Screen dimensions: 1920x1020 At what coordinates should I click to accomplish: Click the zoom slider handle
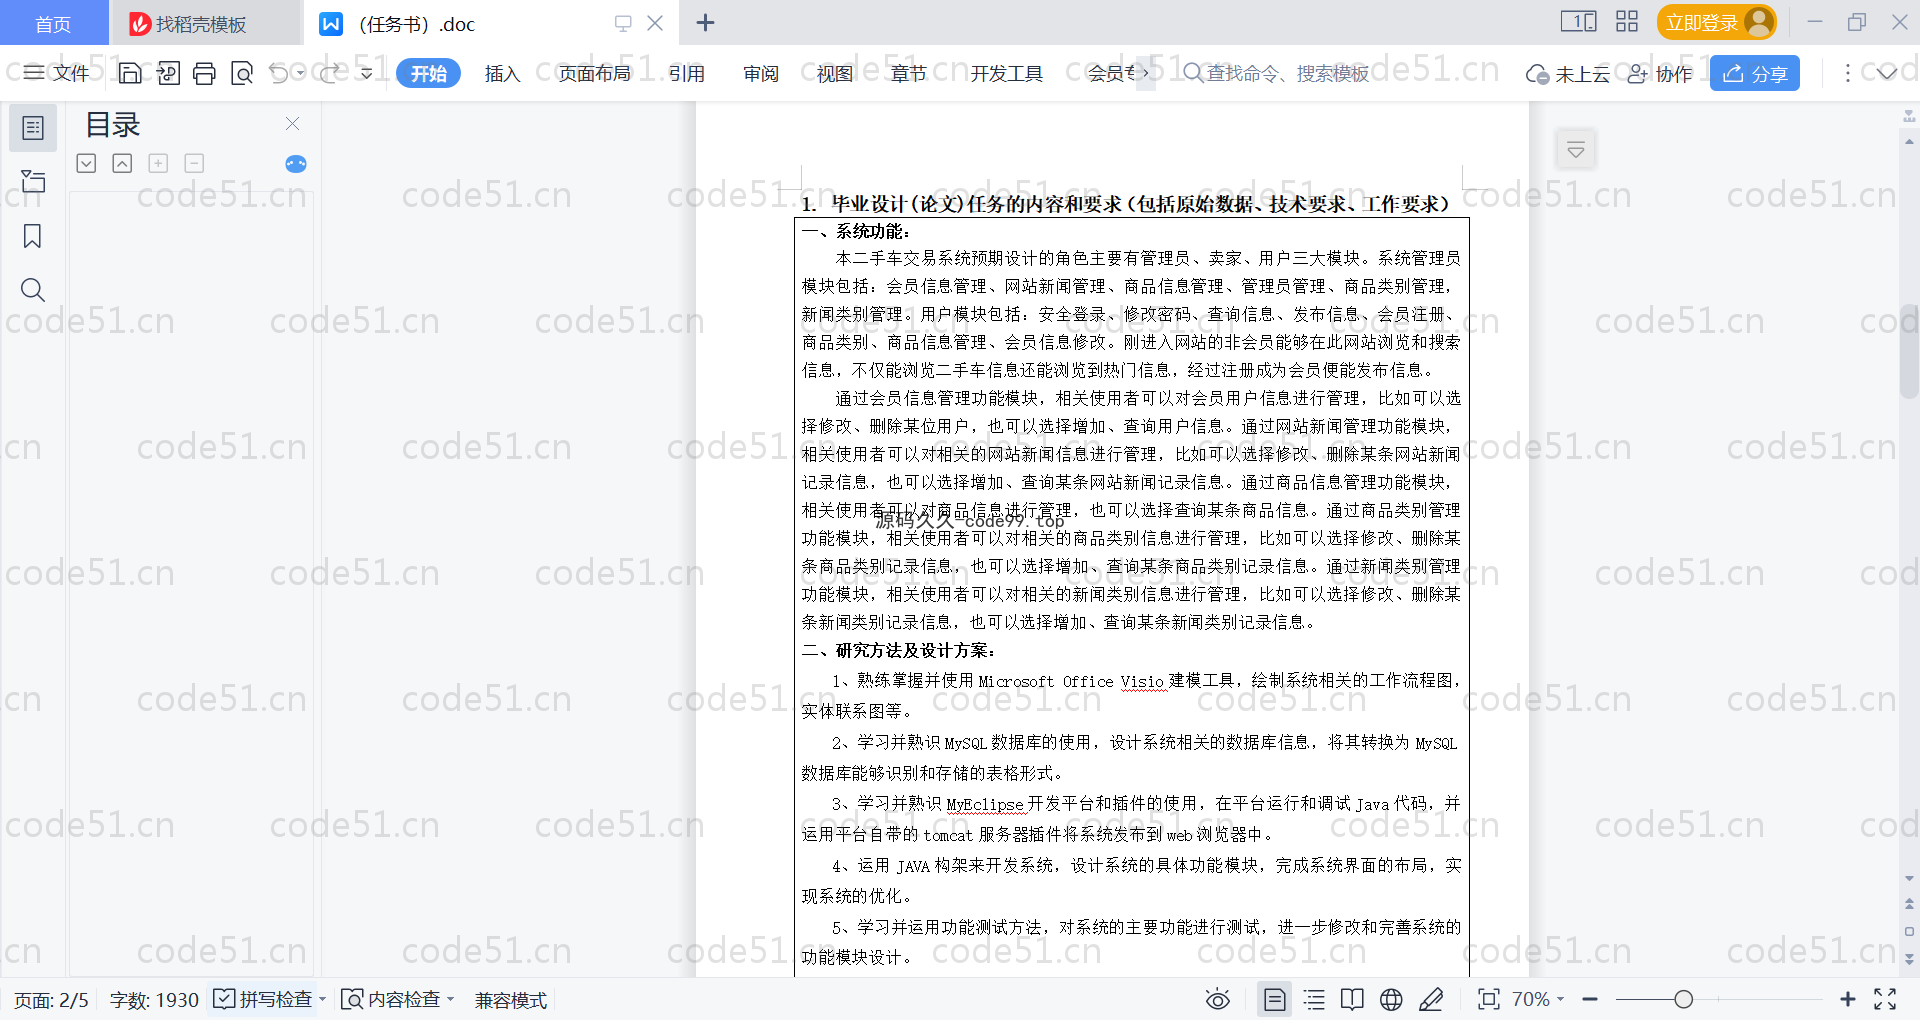point(1684,999)
